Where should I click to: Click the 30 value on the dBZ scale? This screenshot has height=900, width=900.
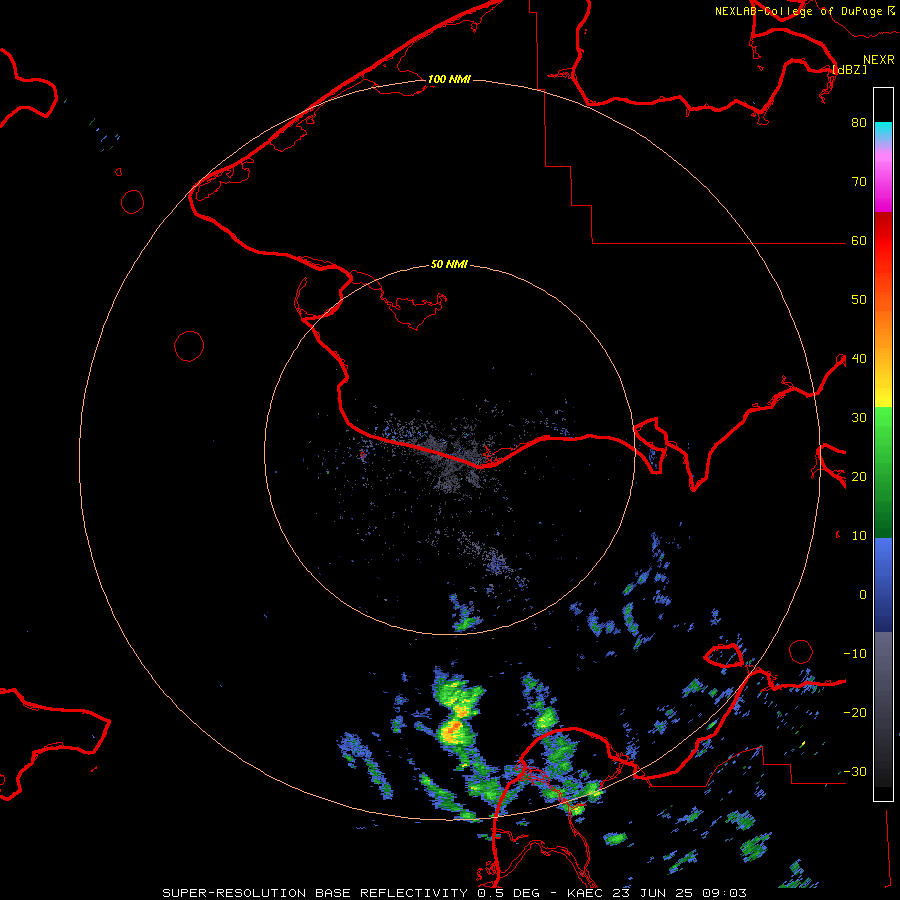click(x=859, y=418)
